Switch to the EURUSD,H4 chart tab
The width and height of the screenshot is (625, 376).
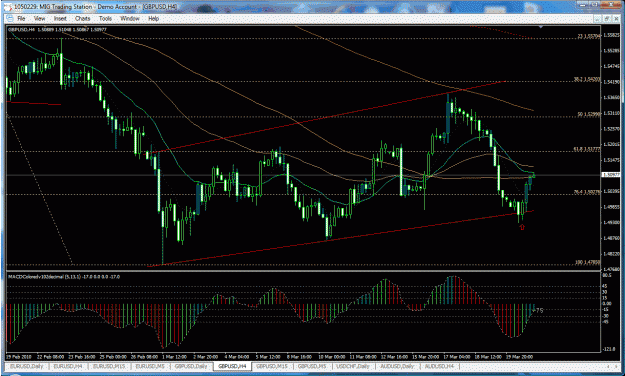click(68, 366)
